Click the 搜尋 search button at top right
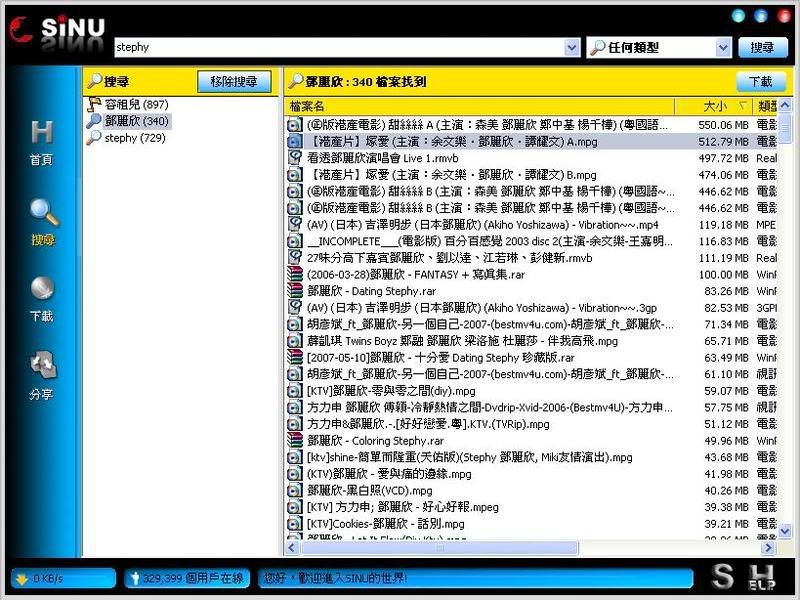 click(762, 47)
